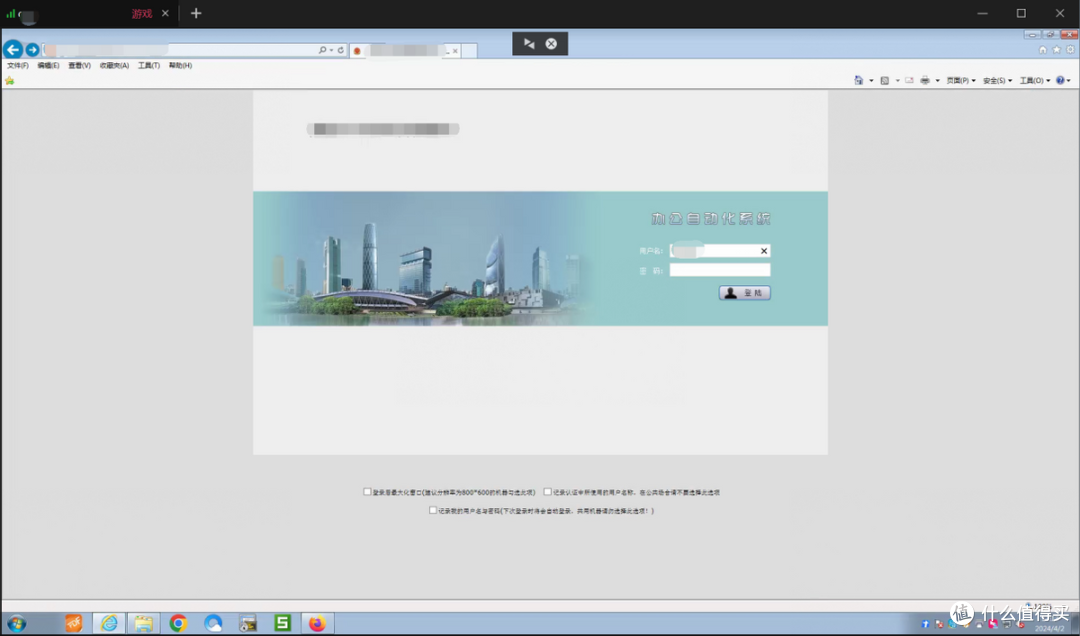This screenshot has width=1080, height=636.
Task: Click the command bar Home icon
Action: [859, 81]
